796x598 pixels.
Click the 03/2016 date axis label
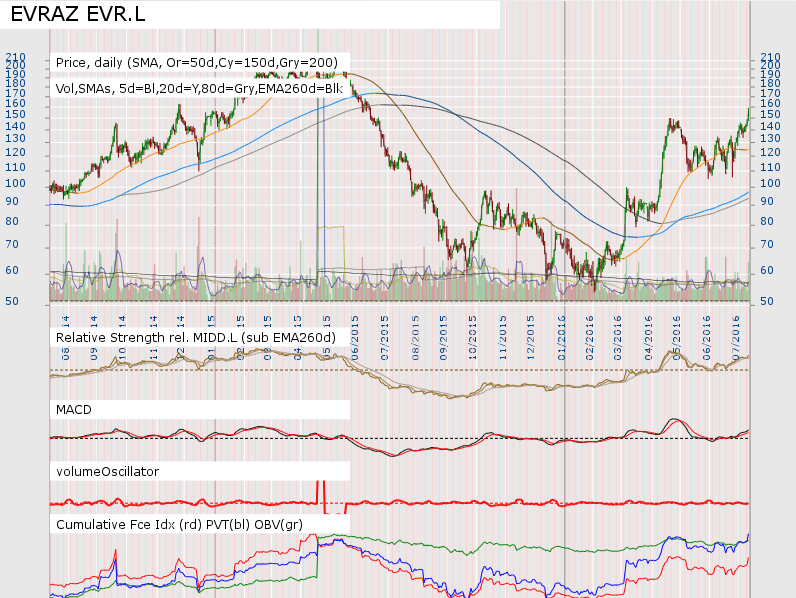click(618, 338)
